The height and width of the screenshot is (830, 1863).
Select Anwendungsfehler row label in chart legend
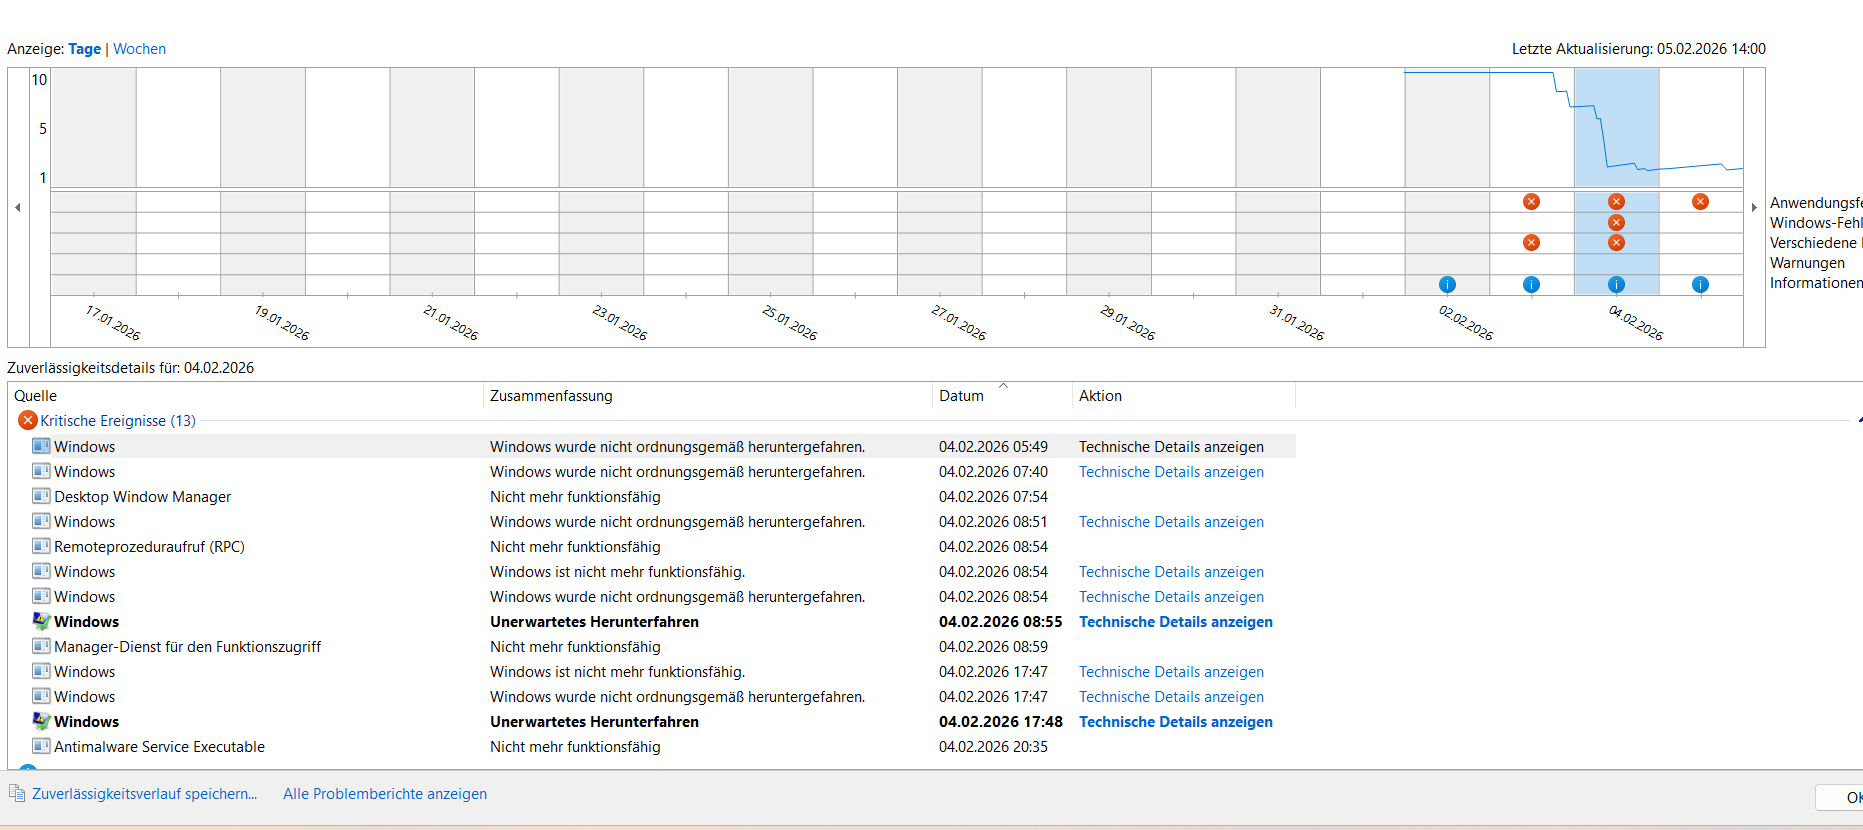pyautogui.click(x=1816, y=203)
